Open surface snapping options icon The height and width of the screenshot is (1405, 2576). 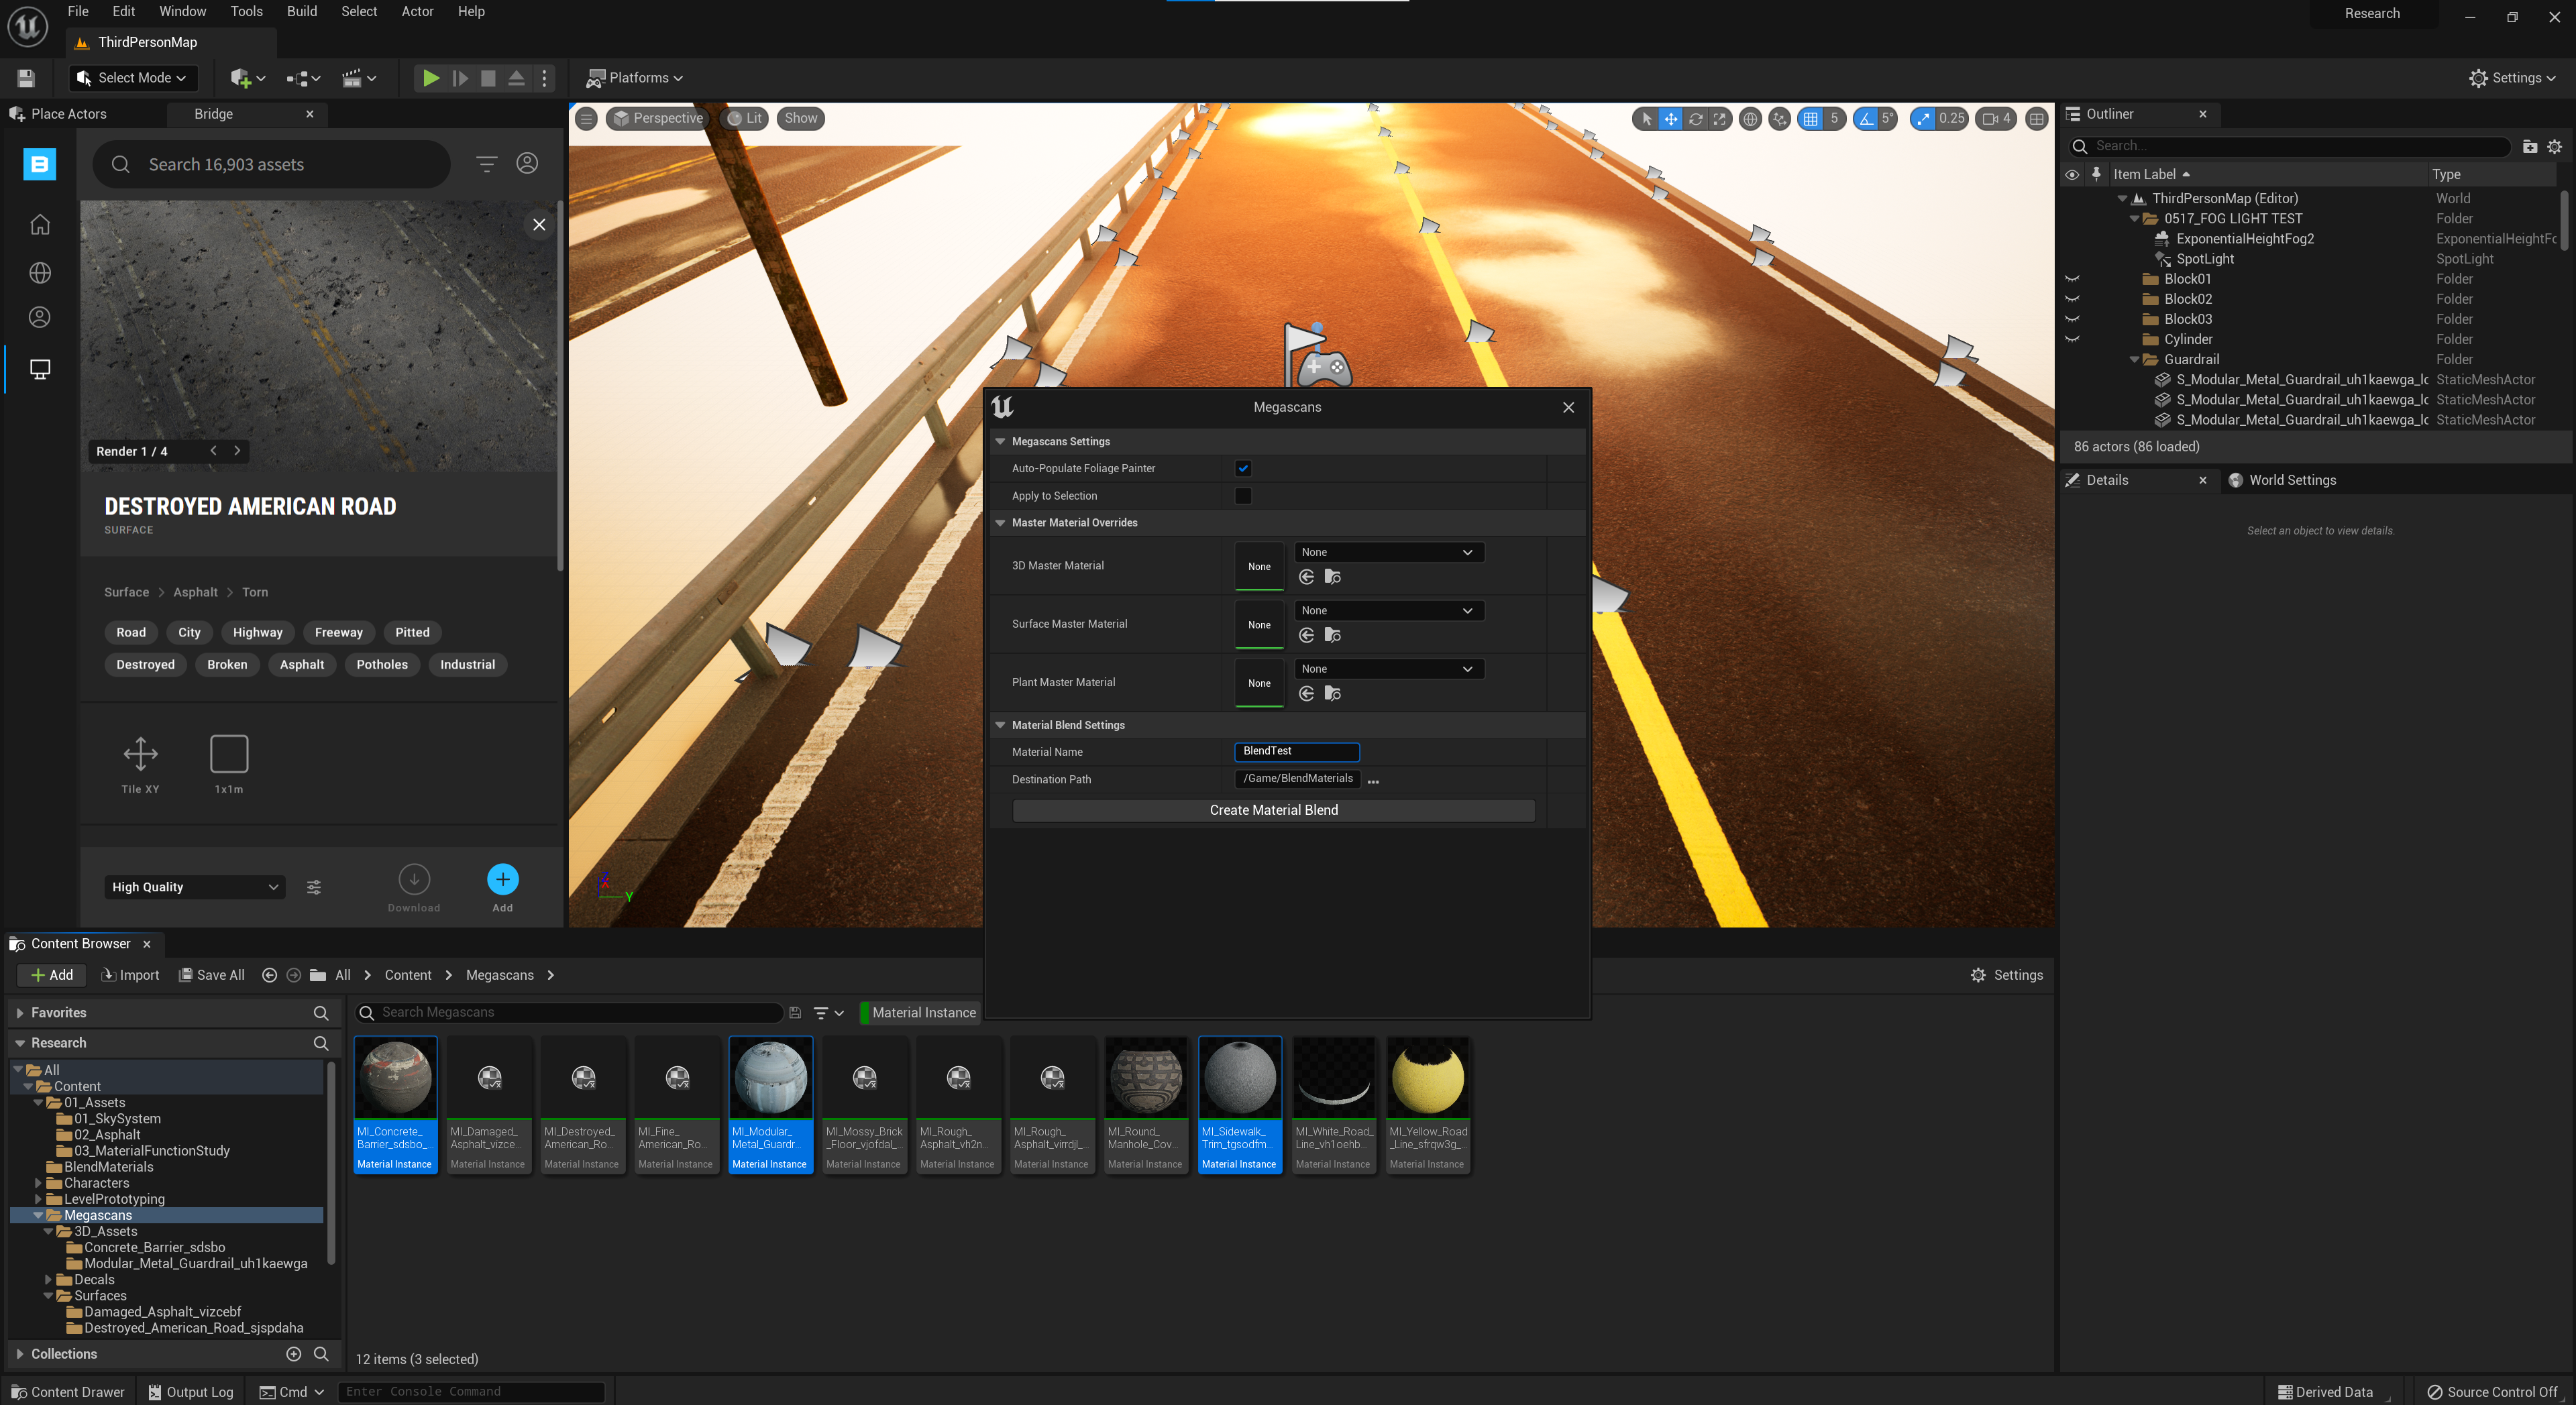point(1779,119)
